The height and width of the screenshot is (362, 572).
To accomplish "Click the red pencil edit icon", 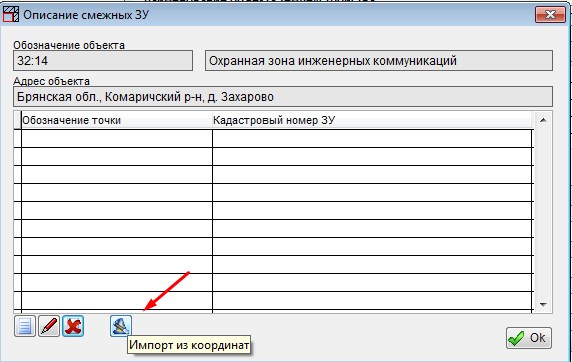I will pos(49,326).
